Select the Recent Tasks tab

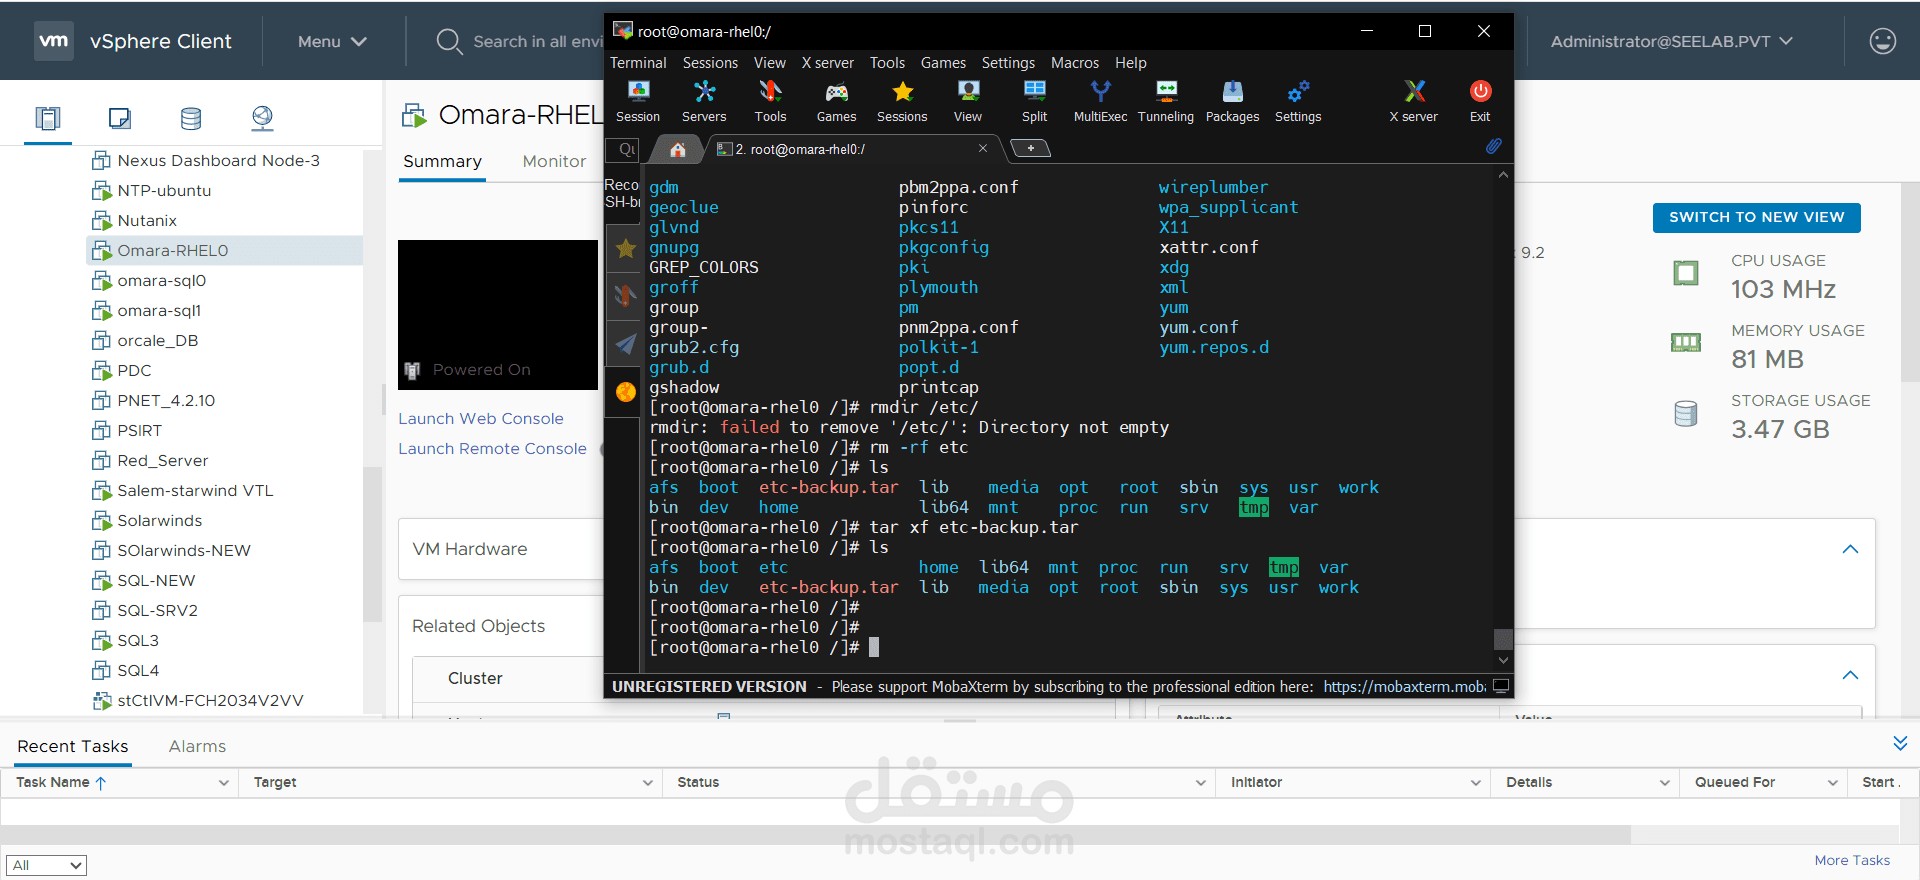tap(73, 746)
